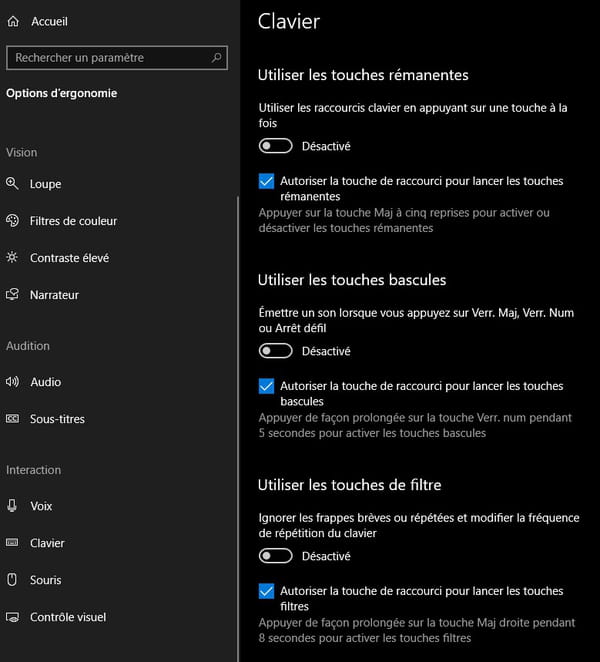
Task: Open Audio speaker icon
Action: [x=12, y=382]
